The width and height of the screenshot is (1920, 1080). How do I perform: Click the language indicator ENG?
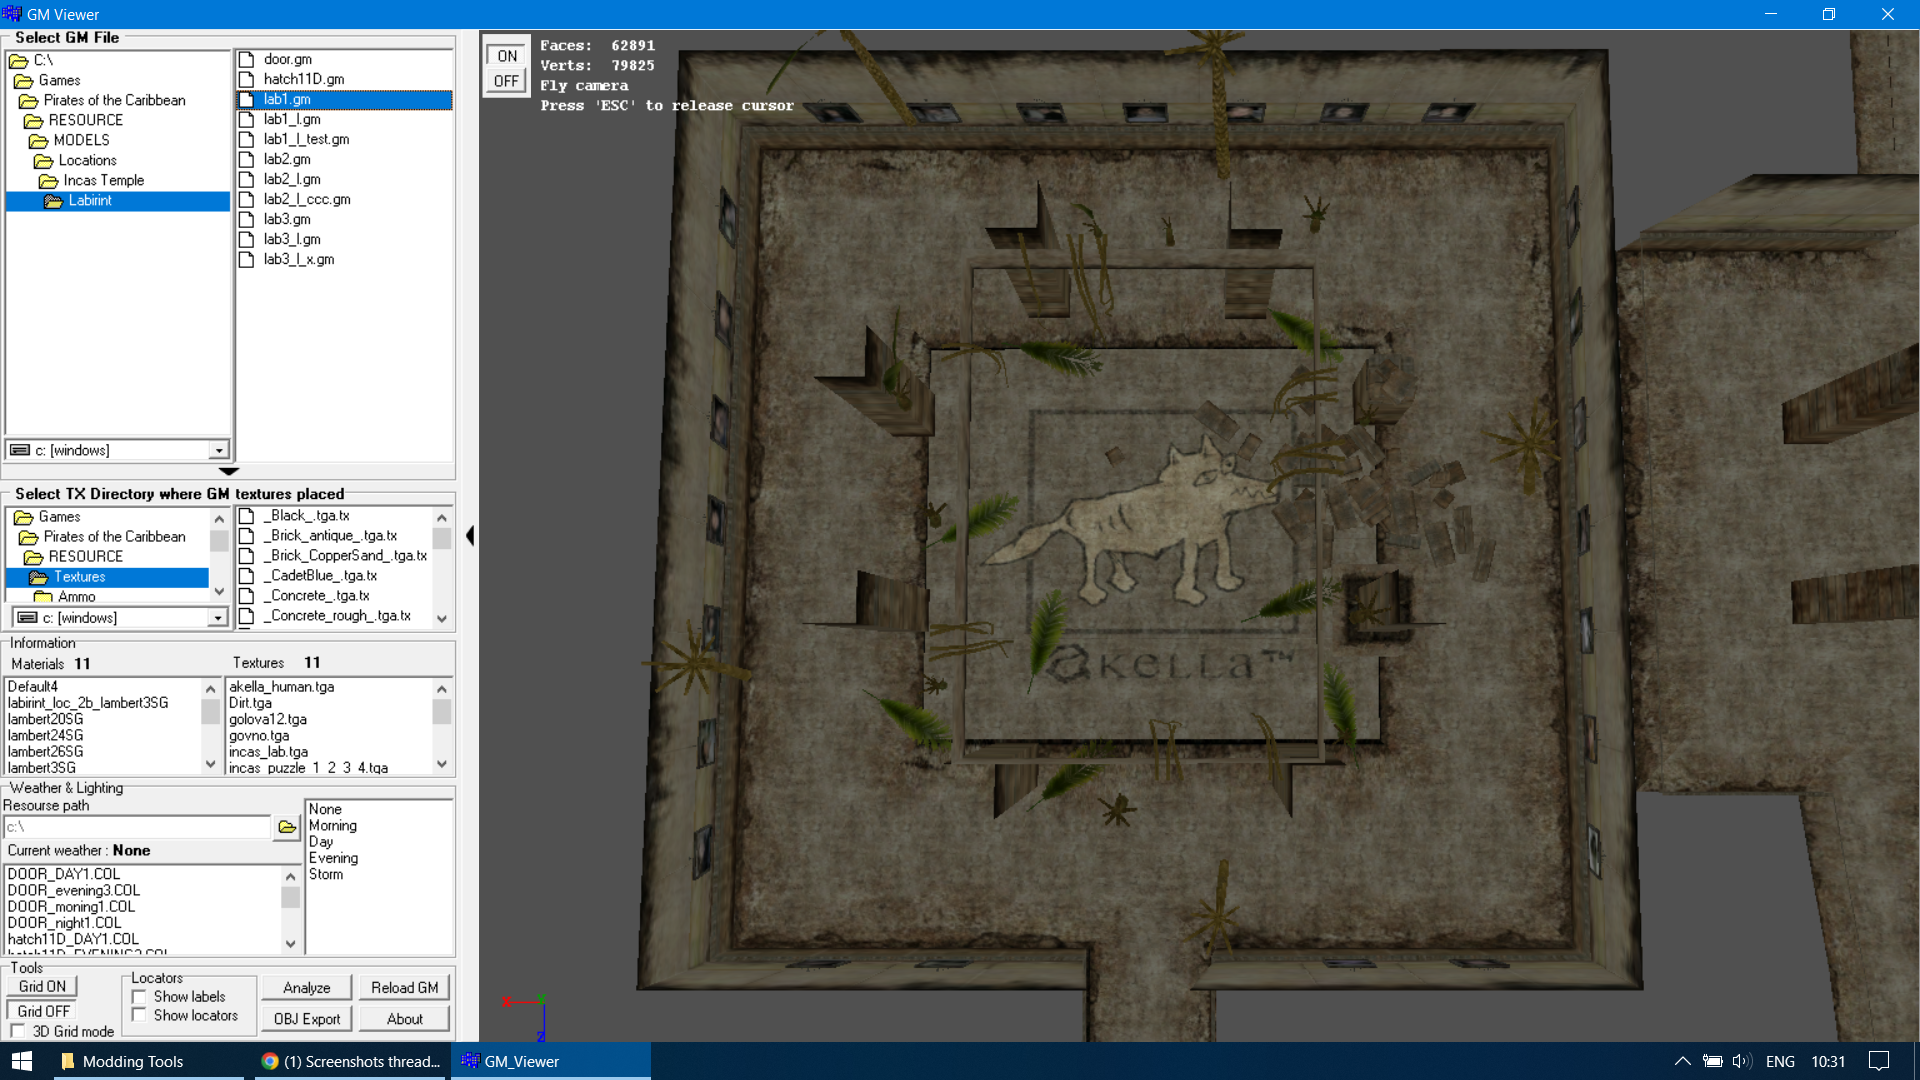click(1780, 1061)
